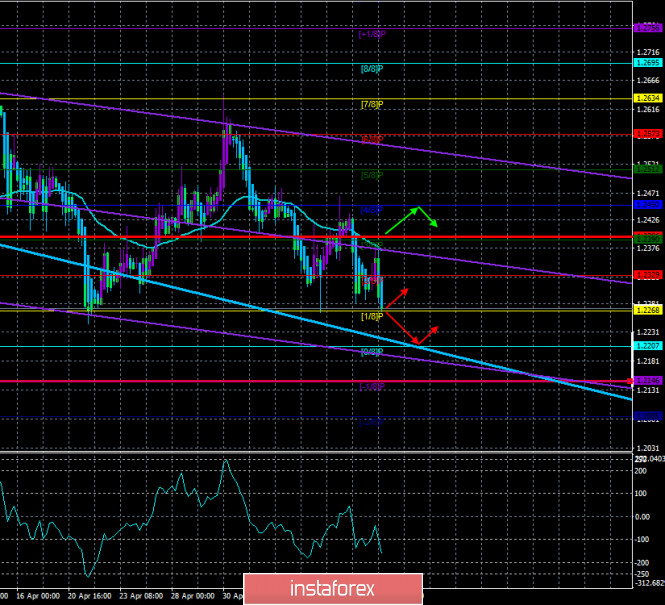Click the [-2/8]P Murrey level label
This screenshot has width=665, height=605.
click(x=372, y=422)
